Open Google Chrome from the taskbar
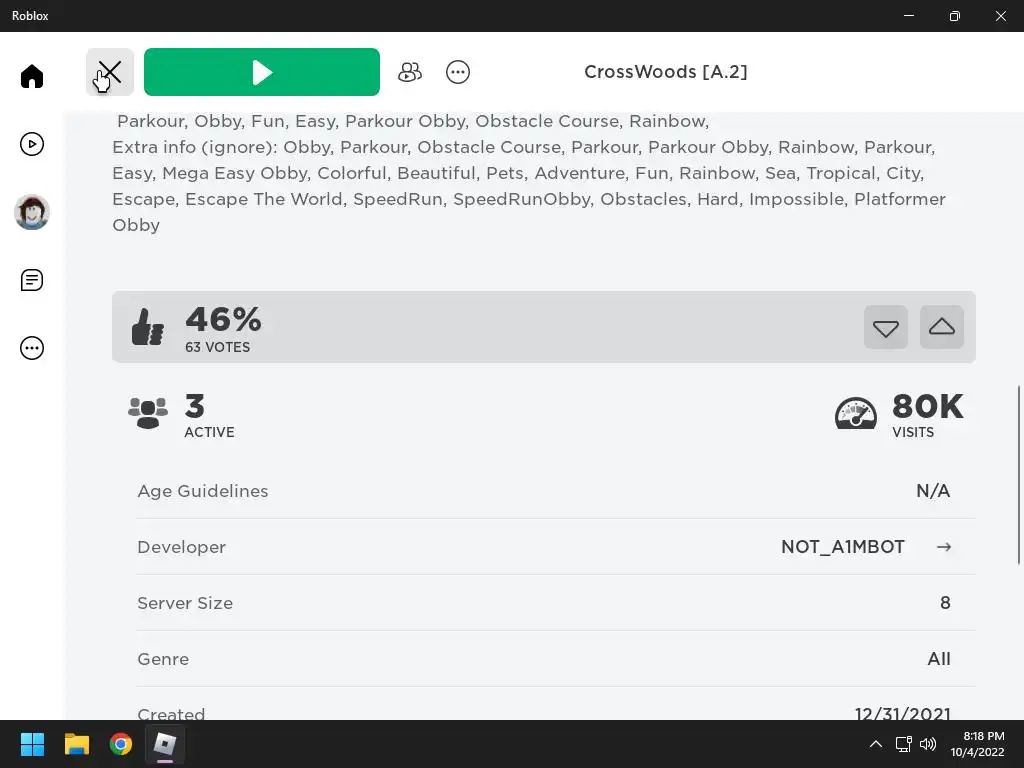The image size is (1024, 768). (121, 744)
